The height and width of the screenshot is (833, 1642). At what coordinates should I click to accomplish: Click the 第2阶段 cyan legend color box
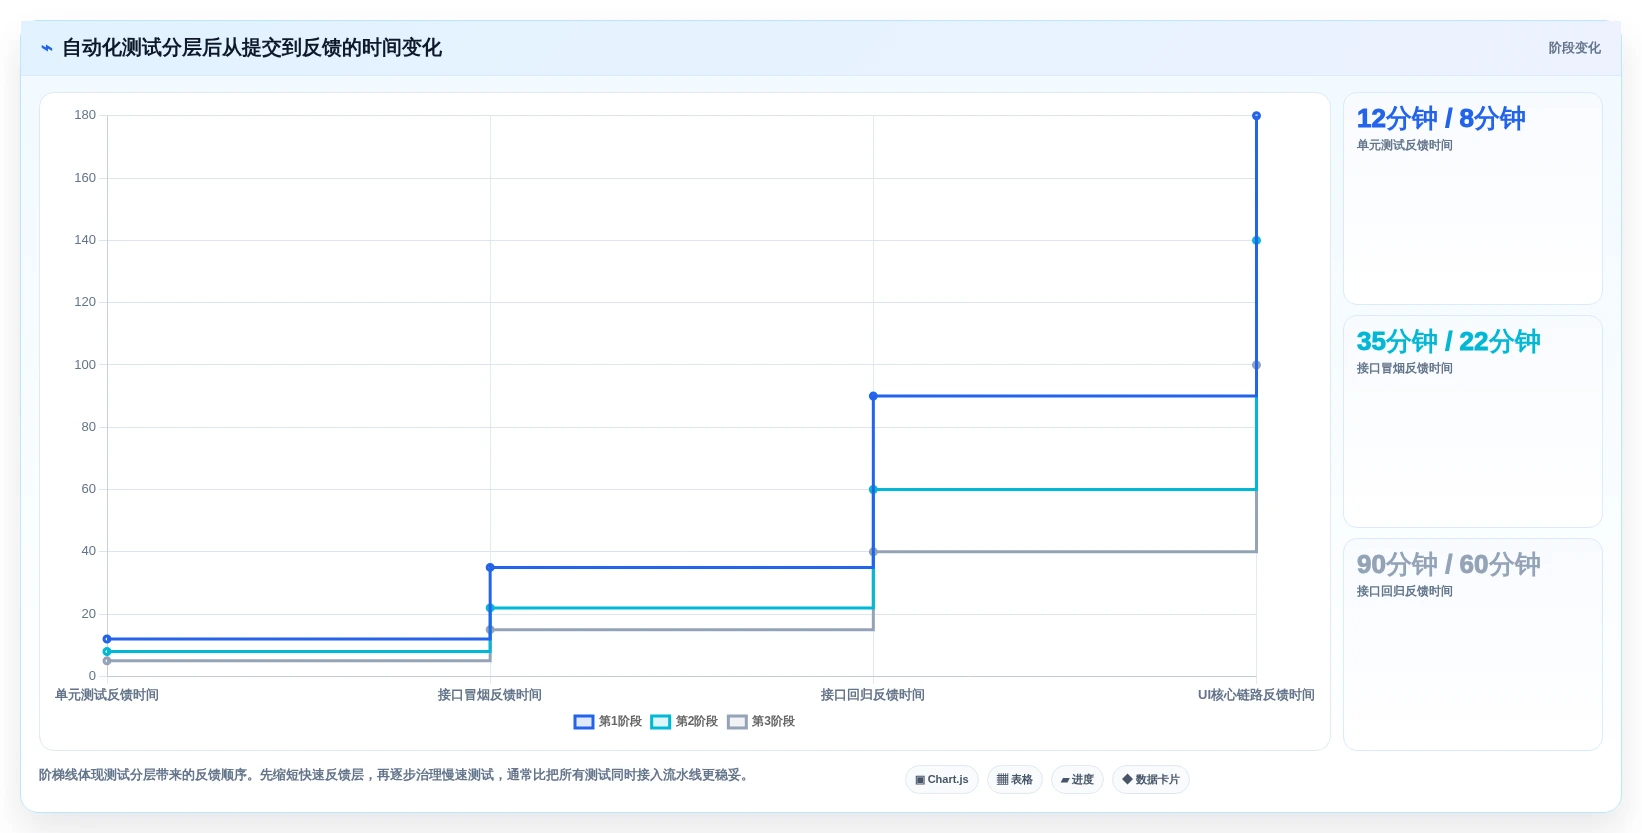tap(661, 722)
